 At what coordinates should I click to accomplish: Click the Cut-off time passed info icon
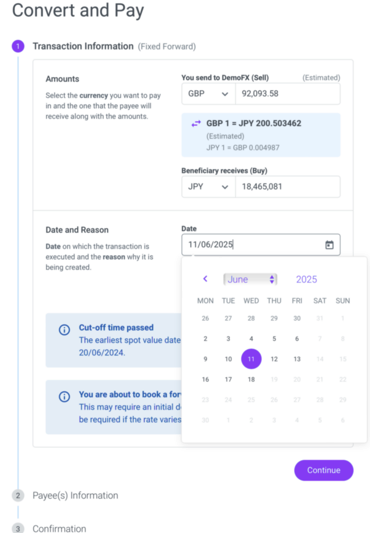click(64, 329)
